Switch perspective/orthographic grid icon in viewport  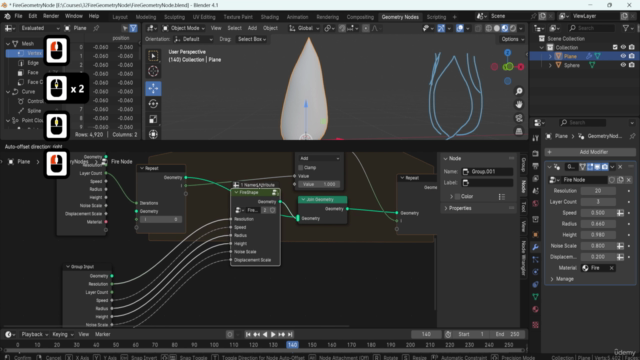[519, 131]
